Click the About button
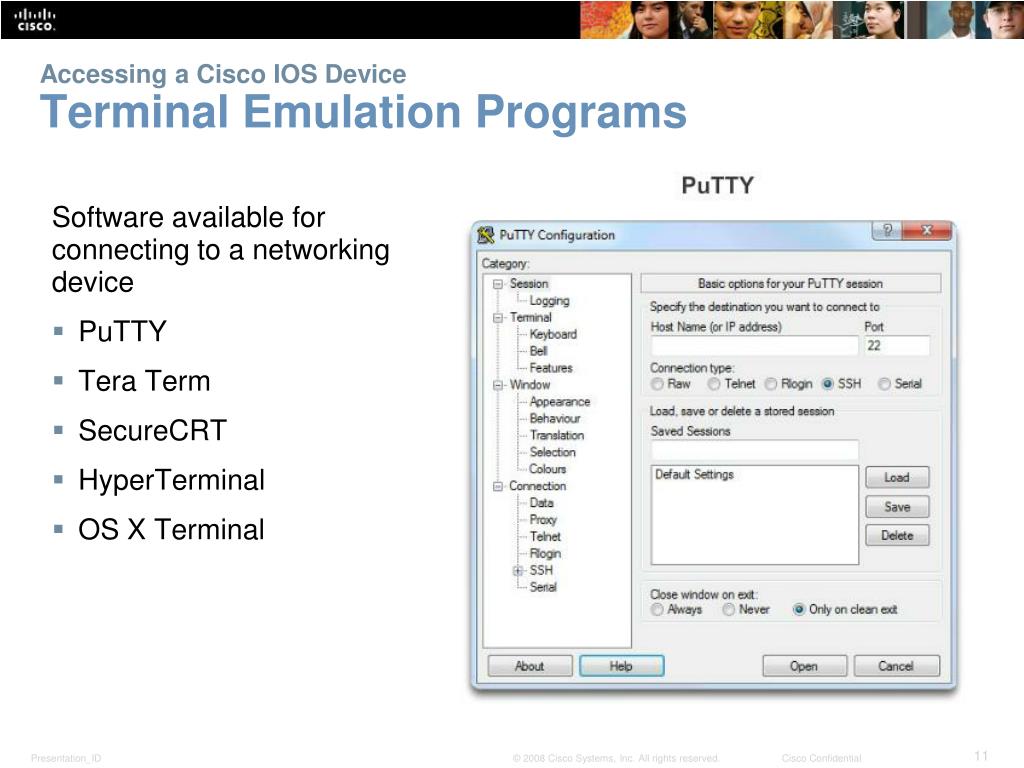 [x=529, y=666]
